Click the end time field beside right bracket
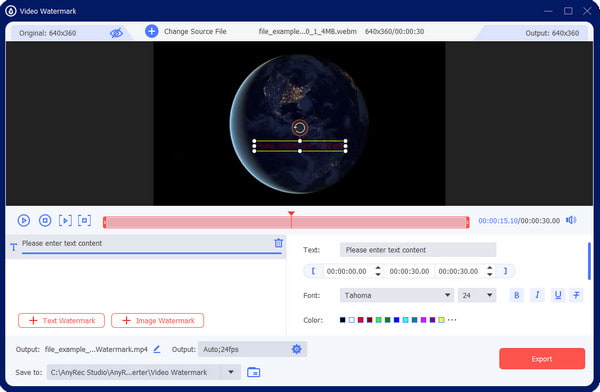Screen dimensions: 600x392 coord(458,271)
